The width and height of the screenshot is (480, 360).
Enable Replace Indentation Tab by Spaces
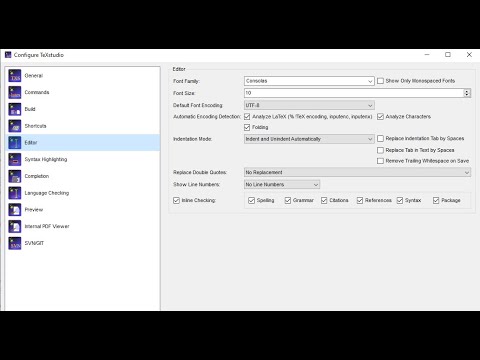click(380, 138)
